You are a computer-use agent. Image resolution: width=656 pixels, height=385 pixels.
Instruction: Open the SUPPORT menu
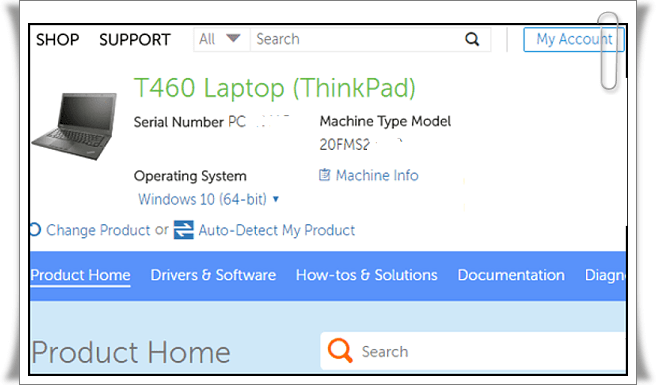click(x=135, y=40)
